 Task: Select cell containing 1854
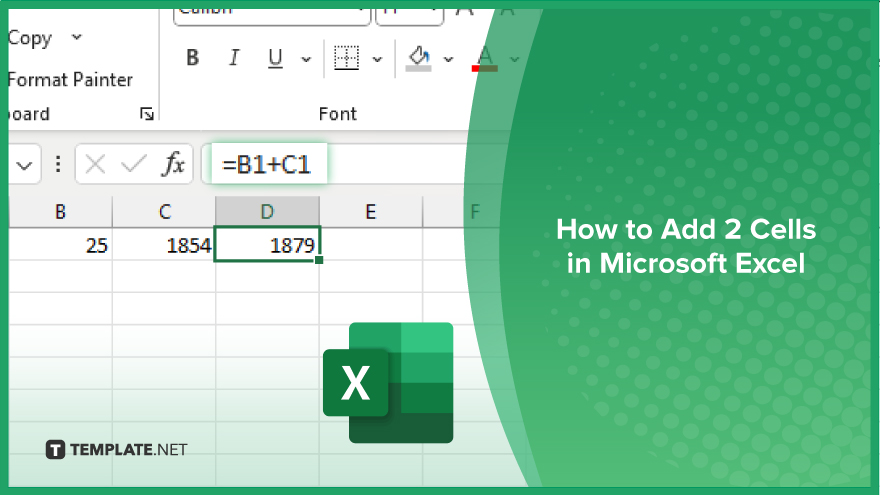[x=164, y=245]
